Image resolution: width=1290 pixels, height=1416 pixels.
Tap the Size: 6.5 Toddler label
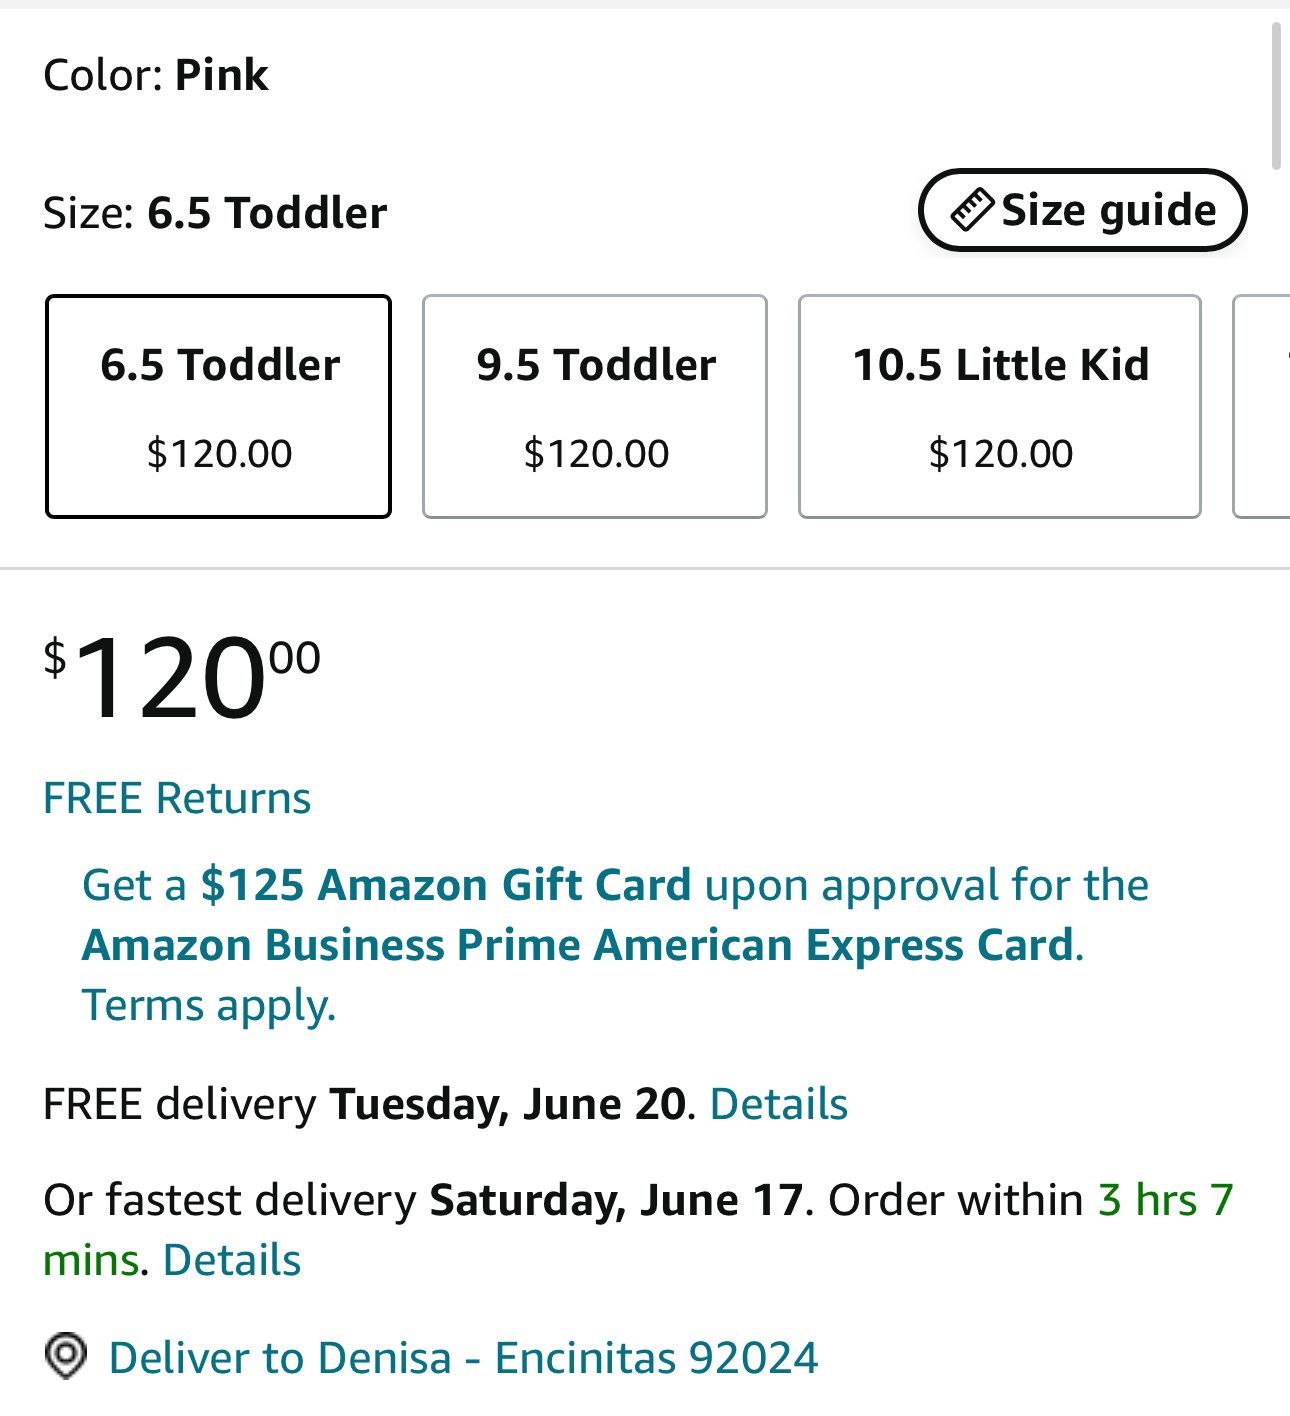(215, 213)
